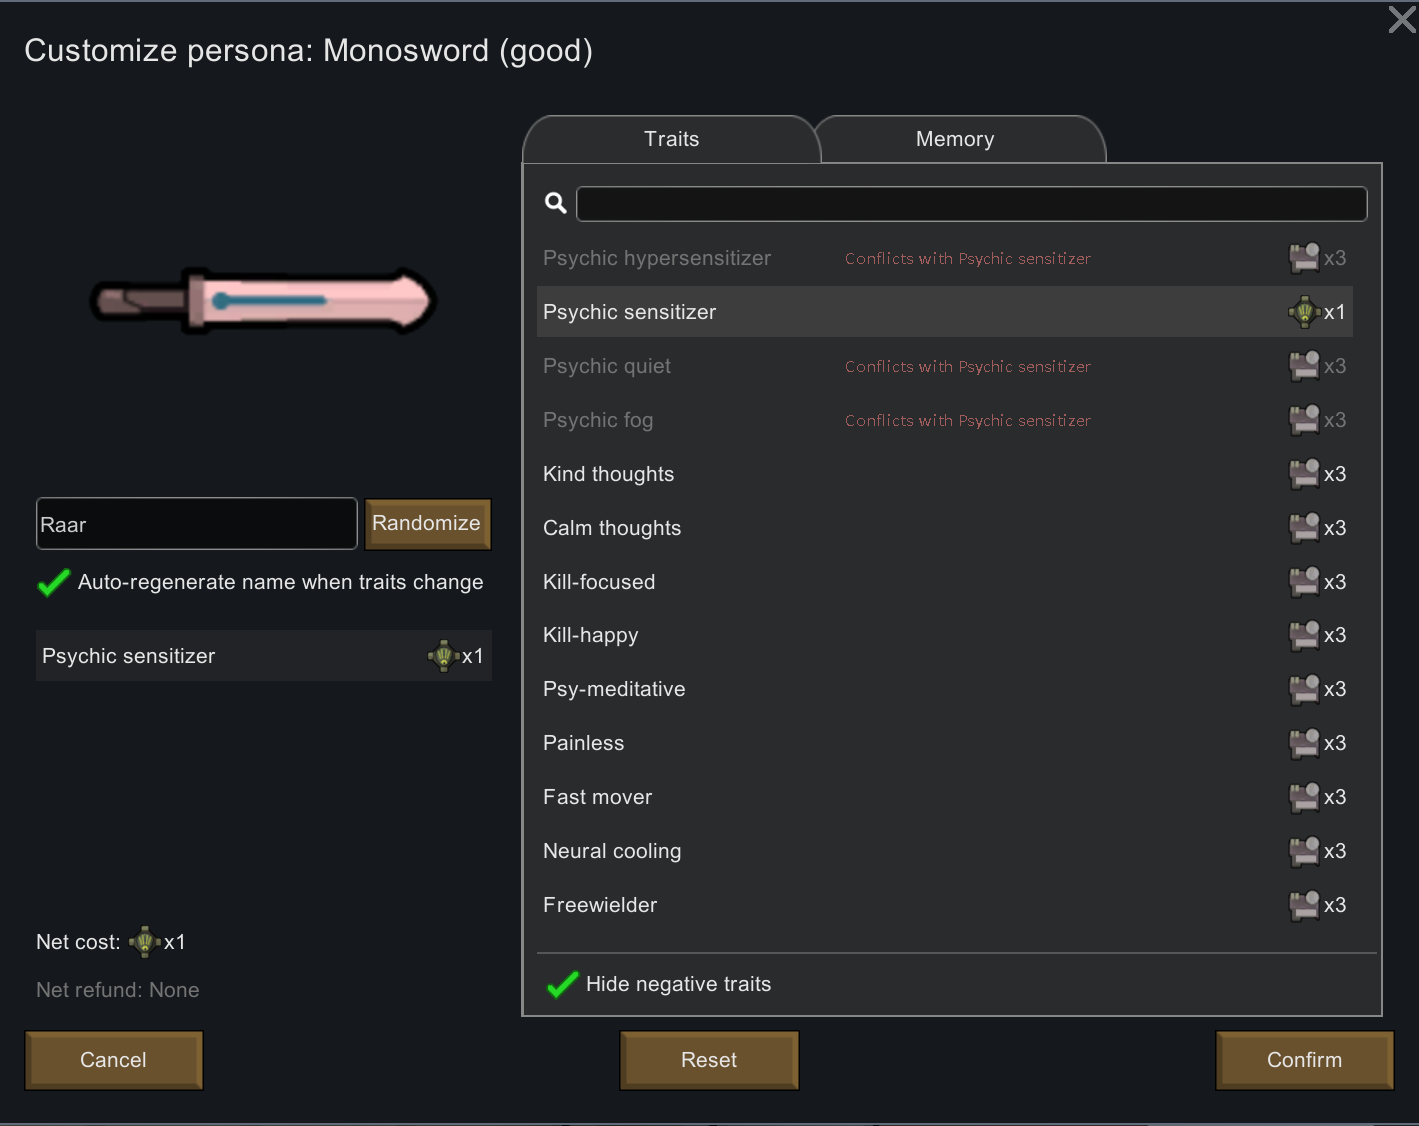1419x1126 pixels.
Task: Randomize the persona name
Action: (427, 524)
